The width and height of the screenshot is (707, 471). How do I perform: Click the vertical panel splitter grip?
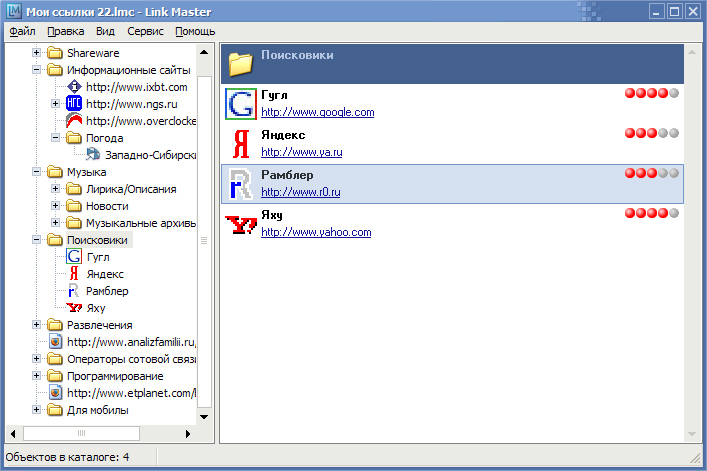pos(204,241)
